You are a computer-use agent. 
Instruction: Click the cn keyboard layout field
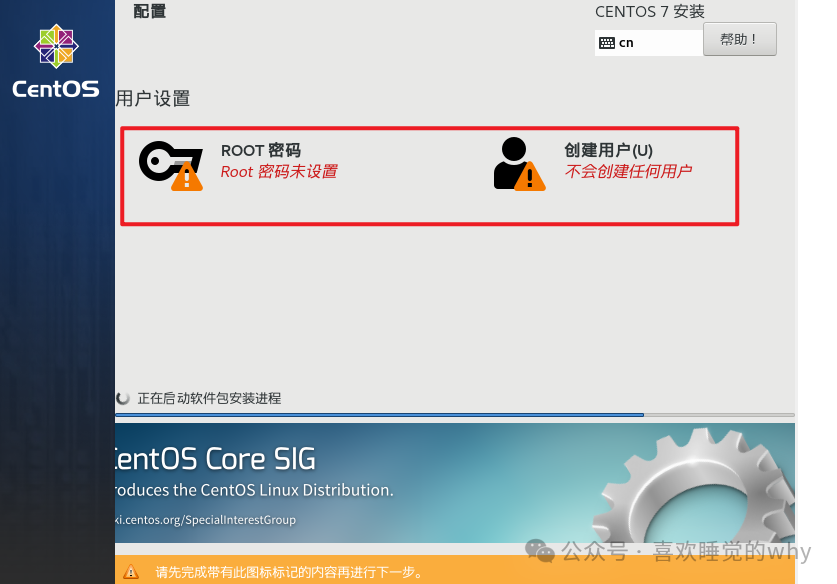[x=649, y=43]
